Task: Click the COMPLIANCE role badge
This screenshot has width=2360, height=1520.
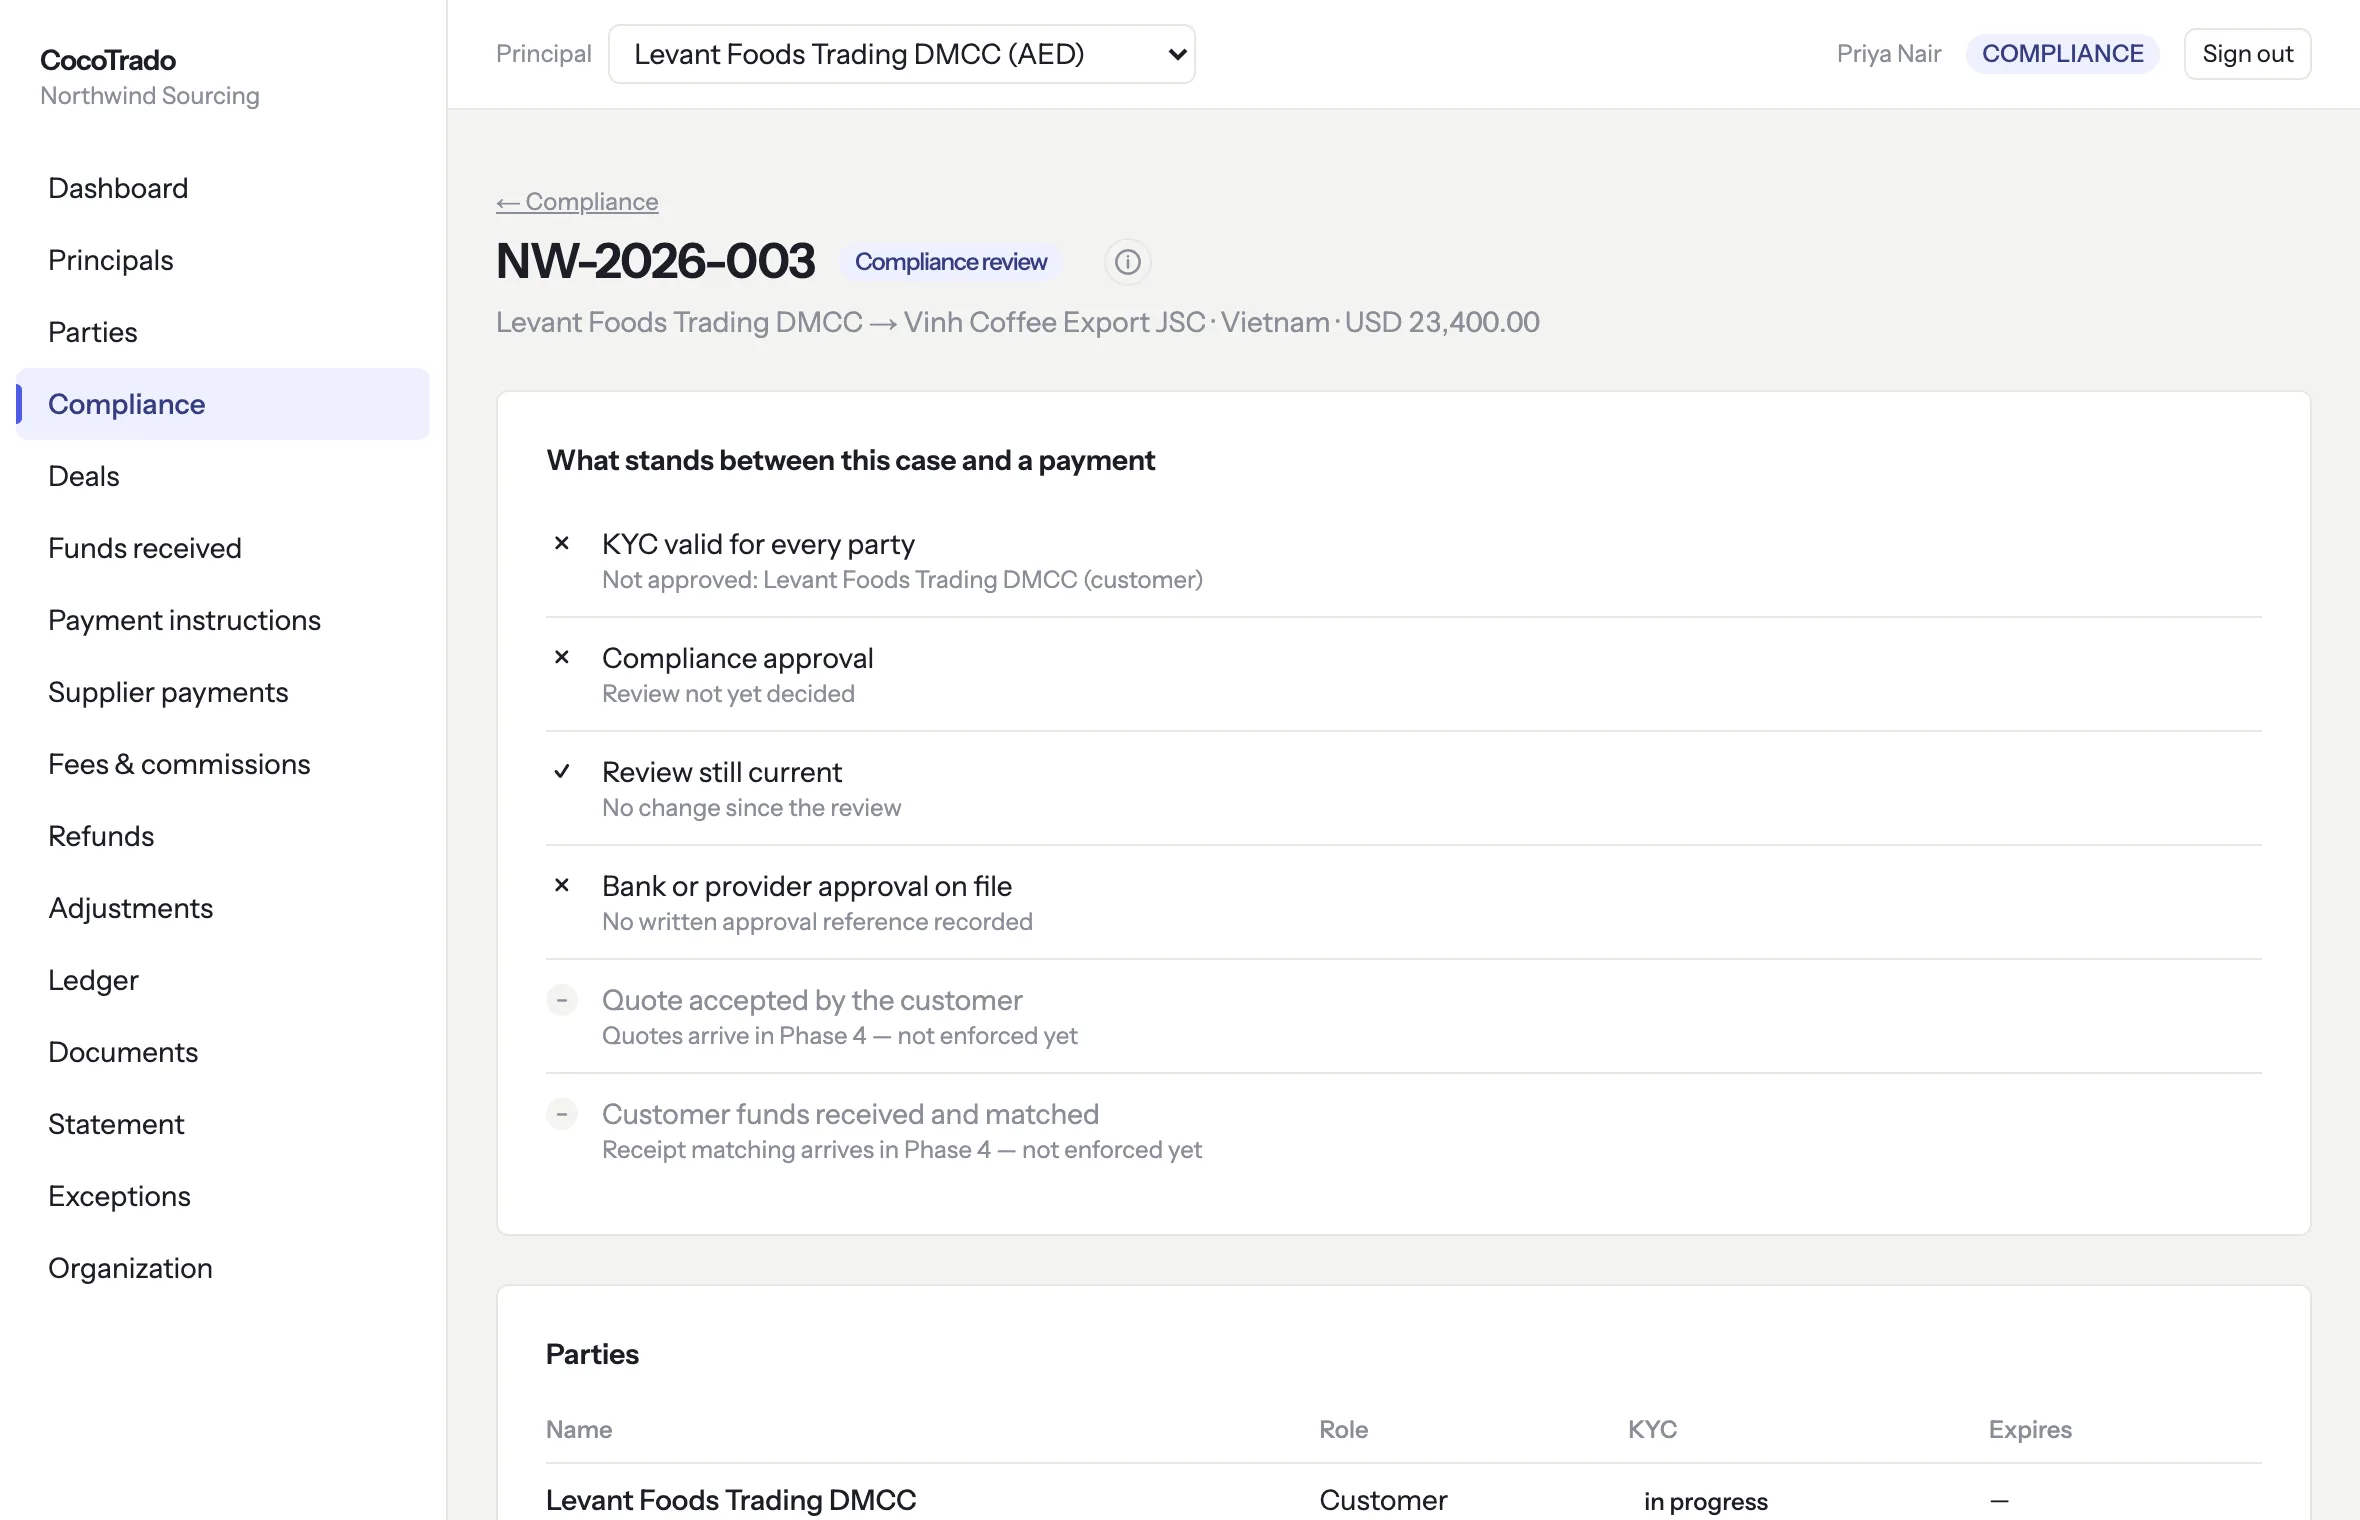Action: [2062, 54]
